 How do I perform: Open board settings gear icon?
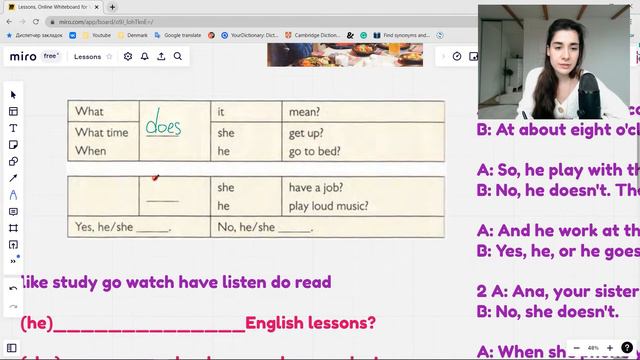point(128,56)
